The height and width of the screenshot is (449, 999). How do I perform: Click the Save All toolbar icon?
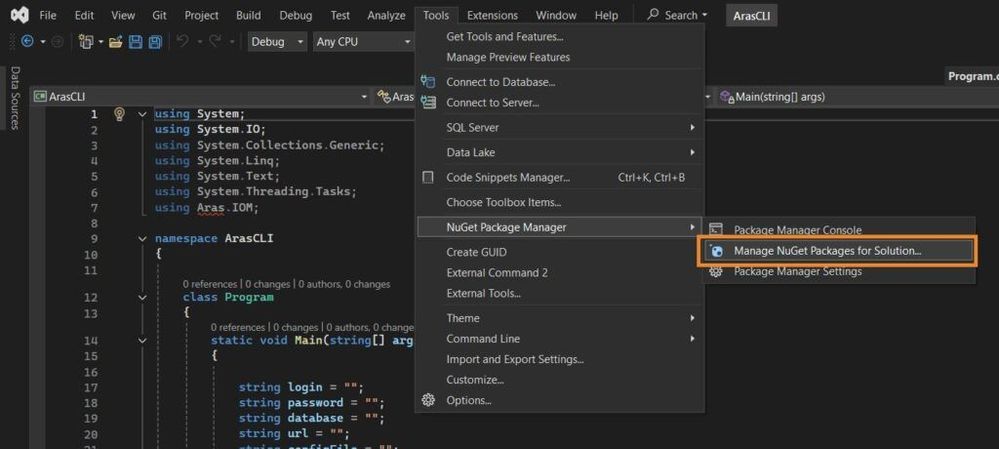[x=155, y=42]
